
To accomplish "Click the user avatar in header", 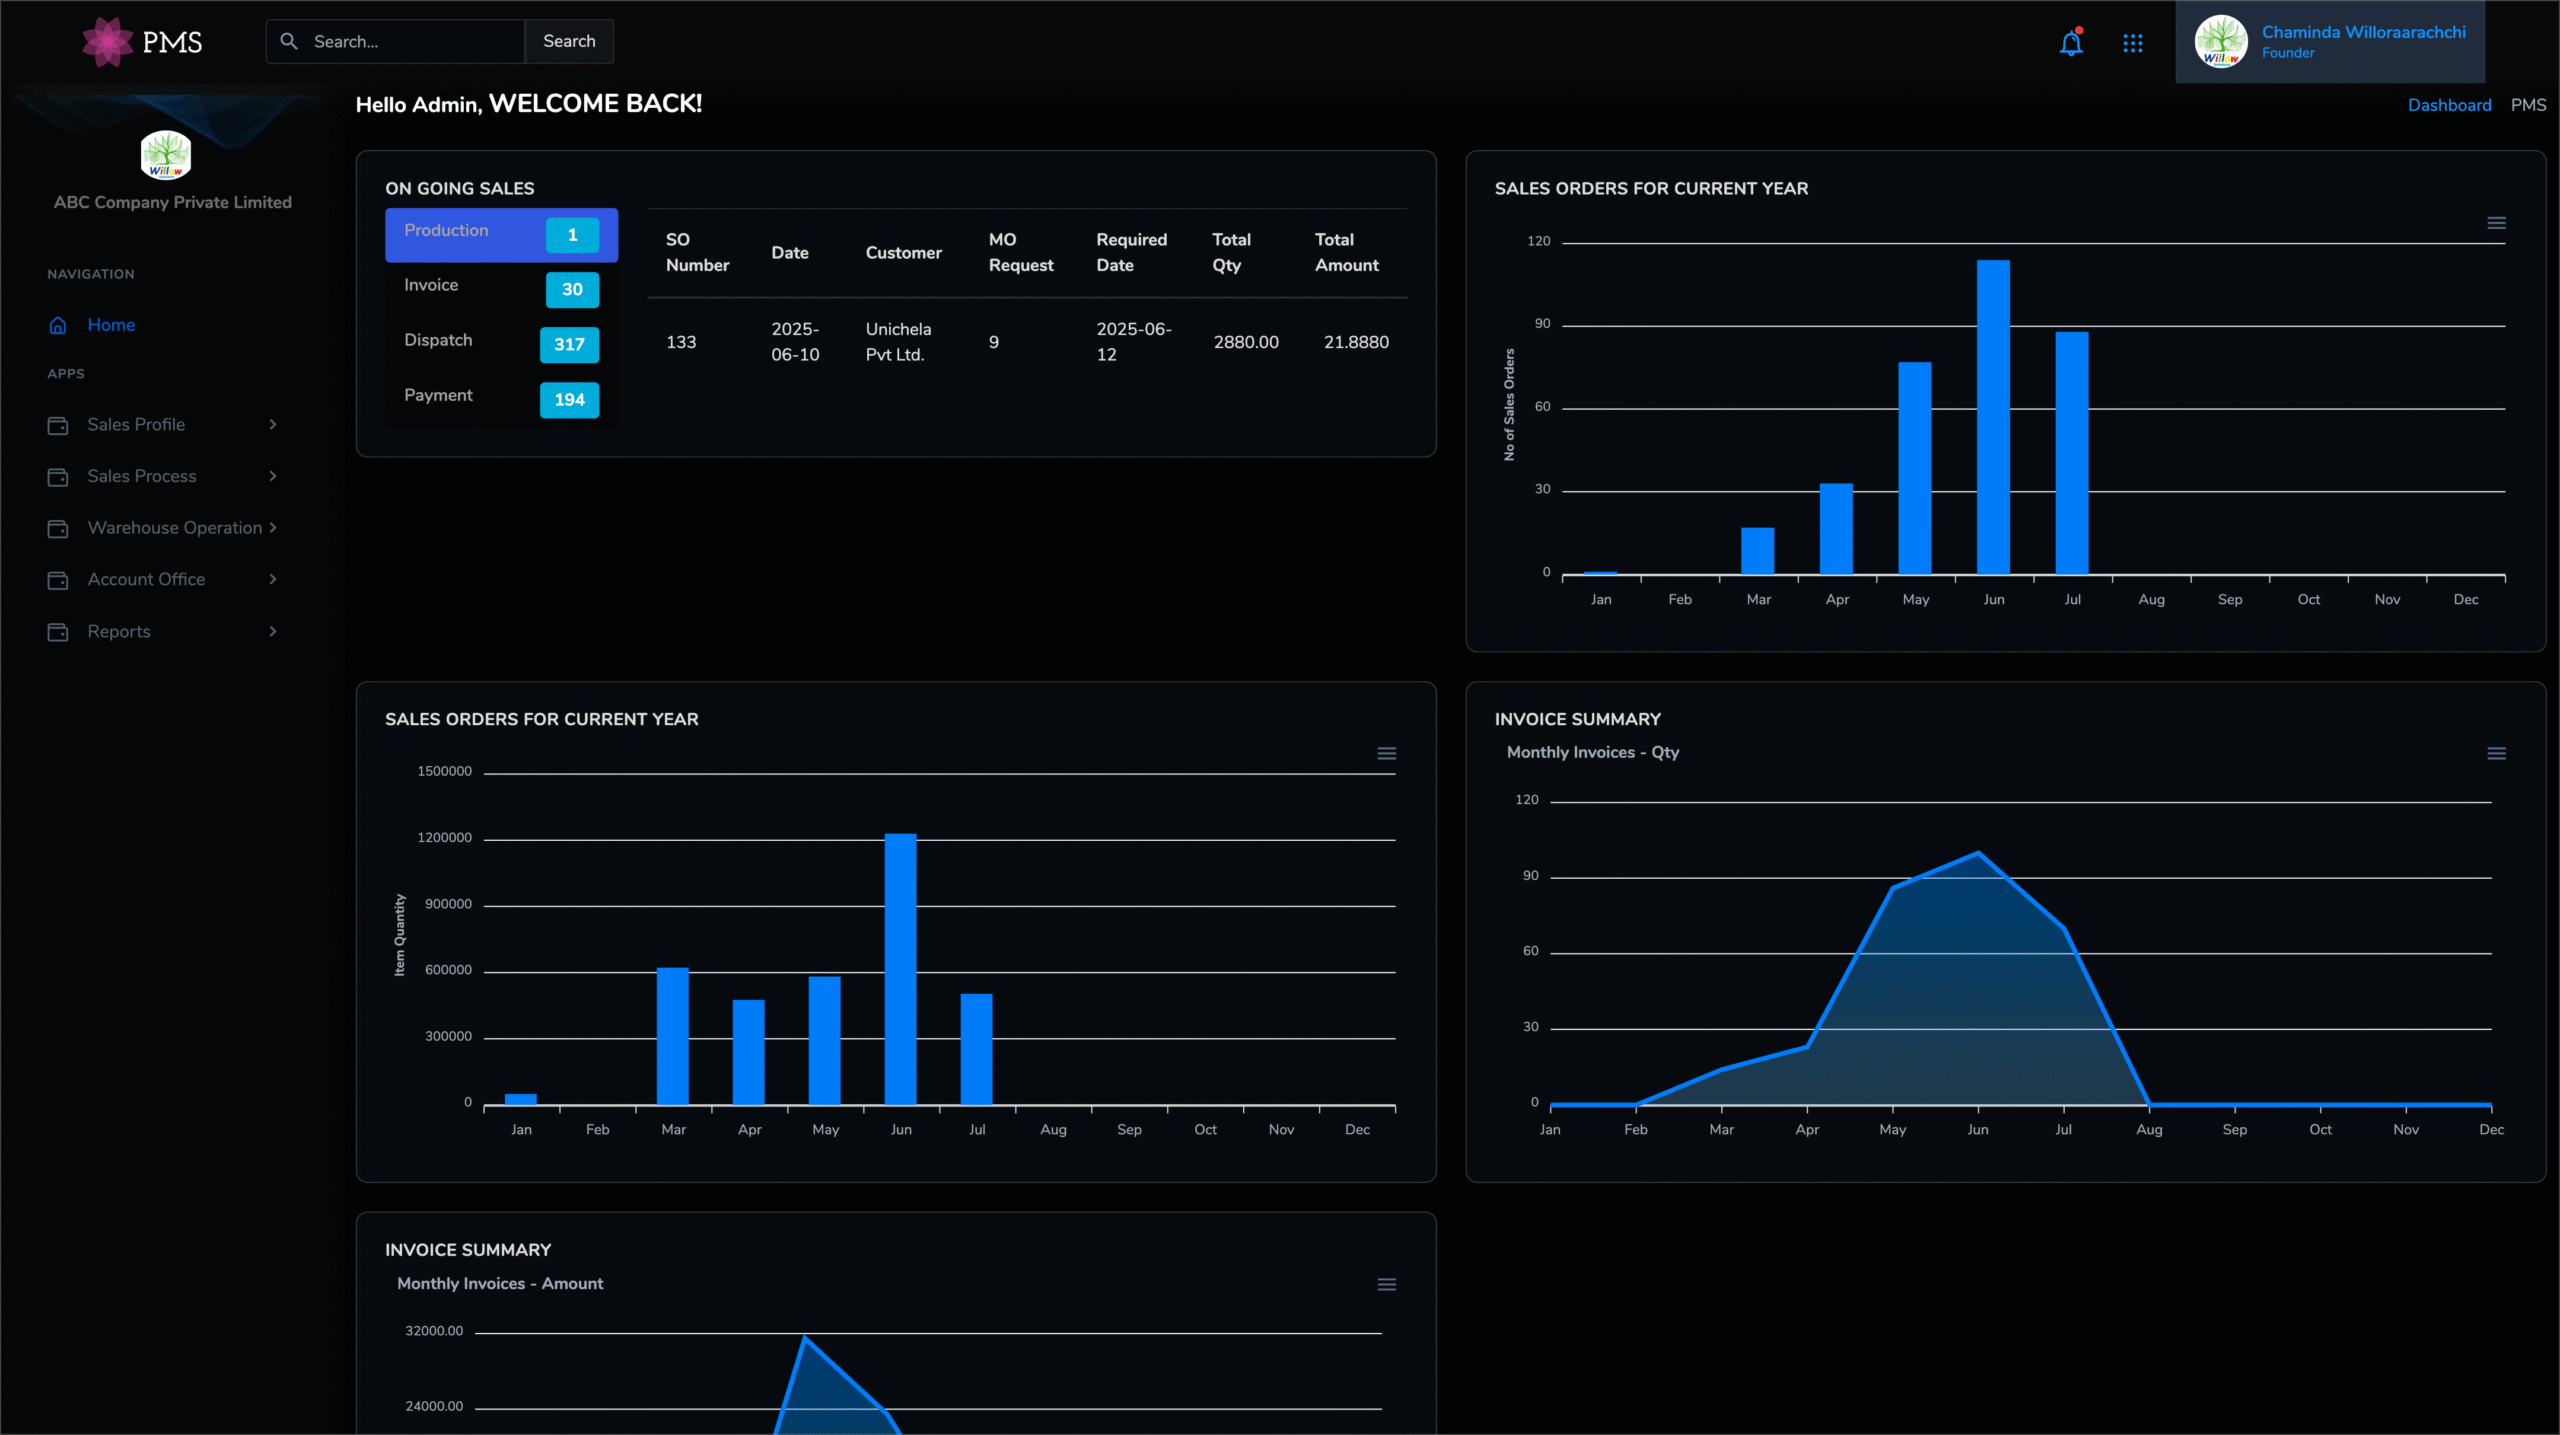I will (x=2221, y=41).
